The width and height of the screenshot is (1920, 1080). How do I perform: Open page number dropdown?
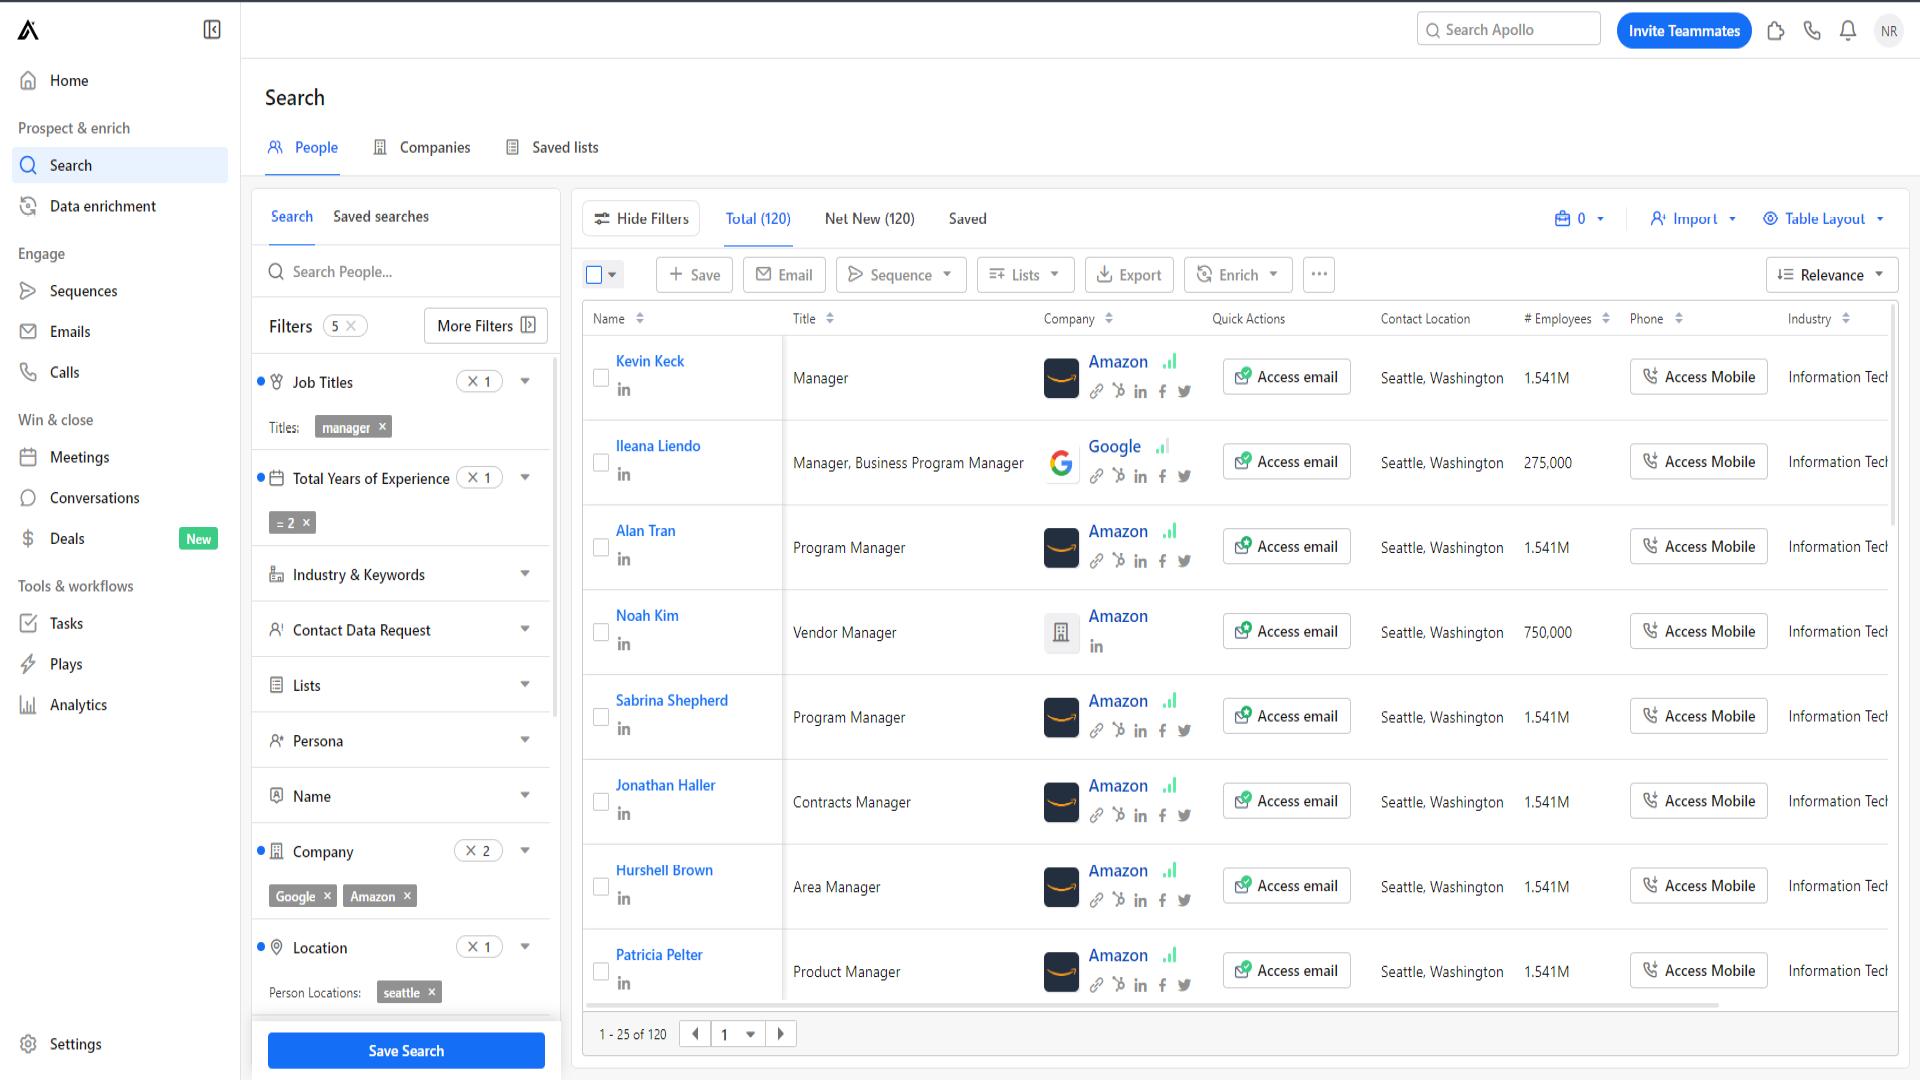click(x=739, y=1034)
